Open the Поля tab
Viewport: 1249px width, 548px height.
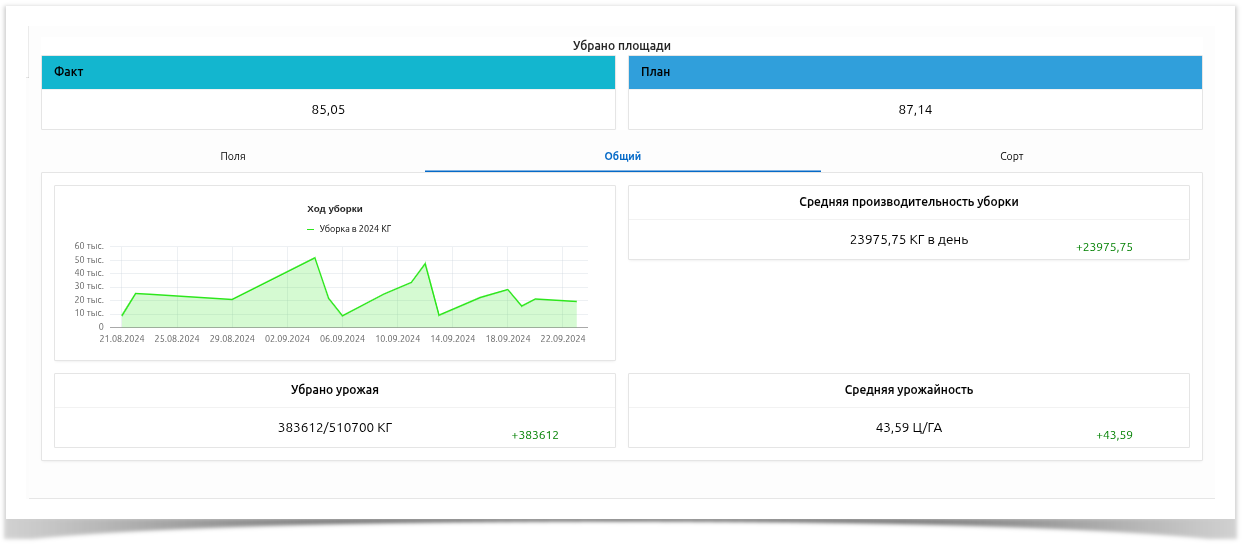[x=232, y=157]
